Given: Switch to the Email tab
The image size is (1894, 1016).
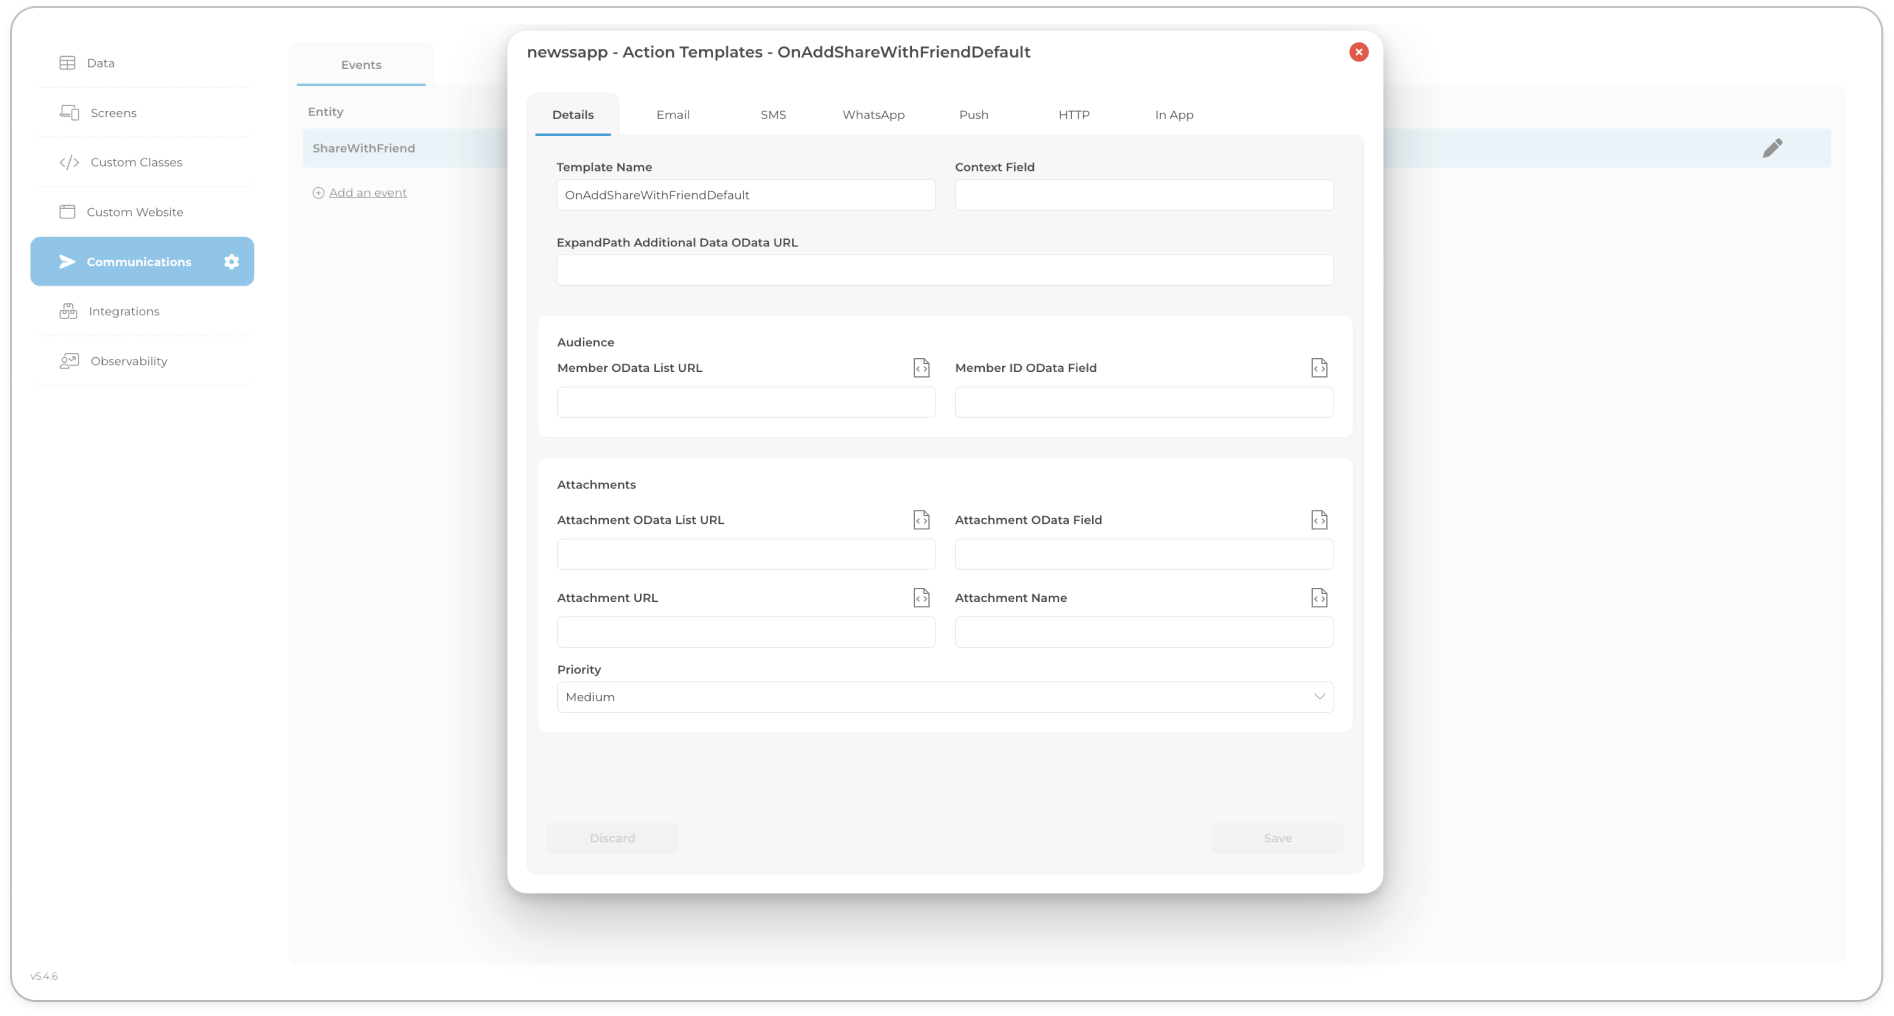Looking at the screenshot, I should click(x=673, y=115).
